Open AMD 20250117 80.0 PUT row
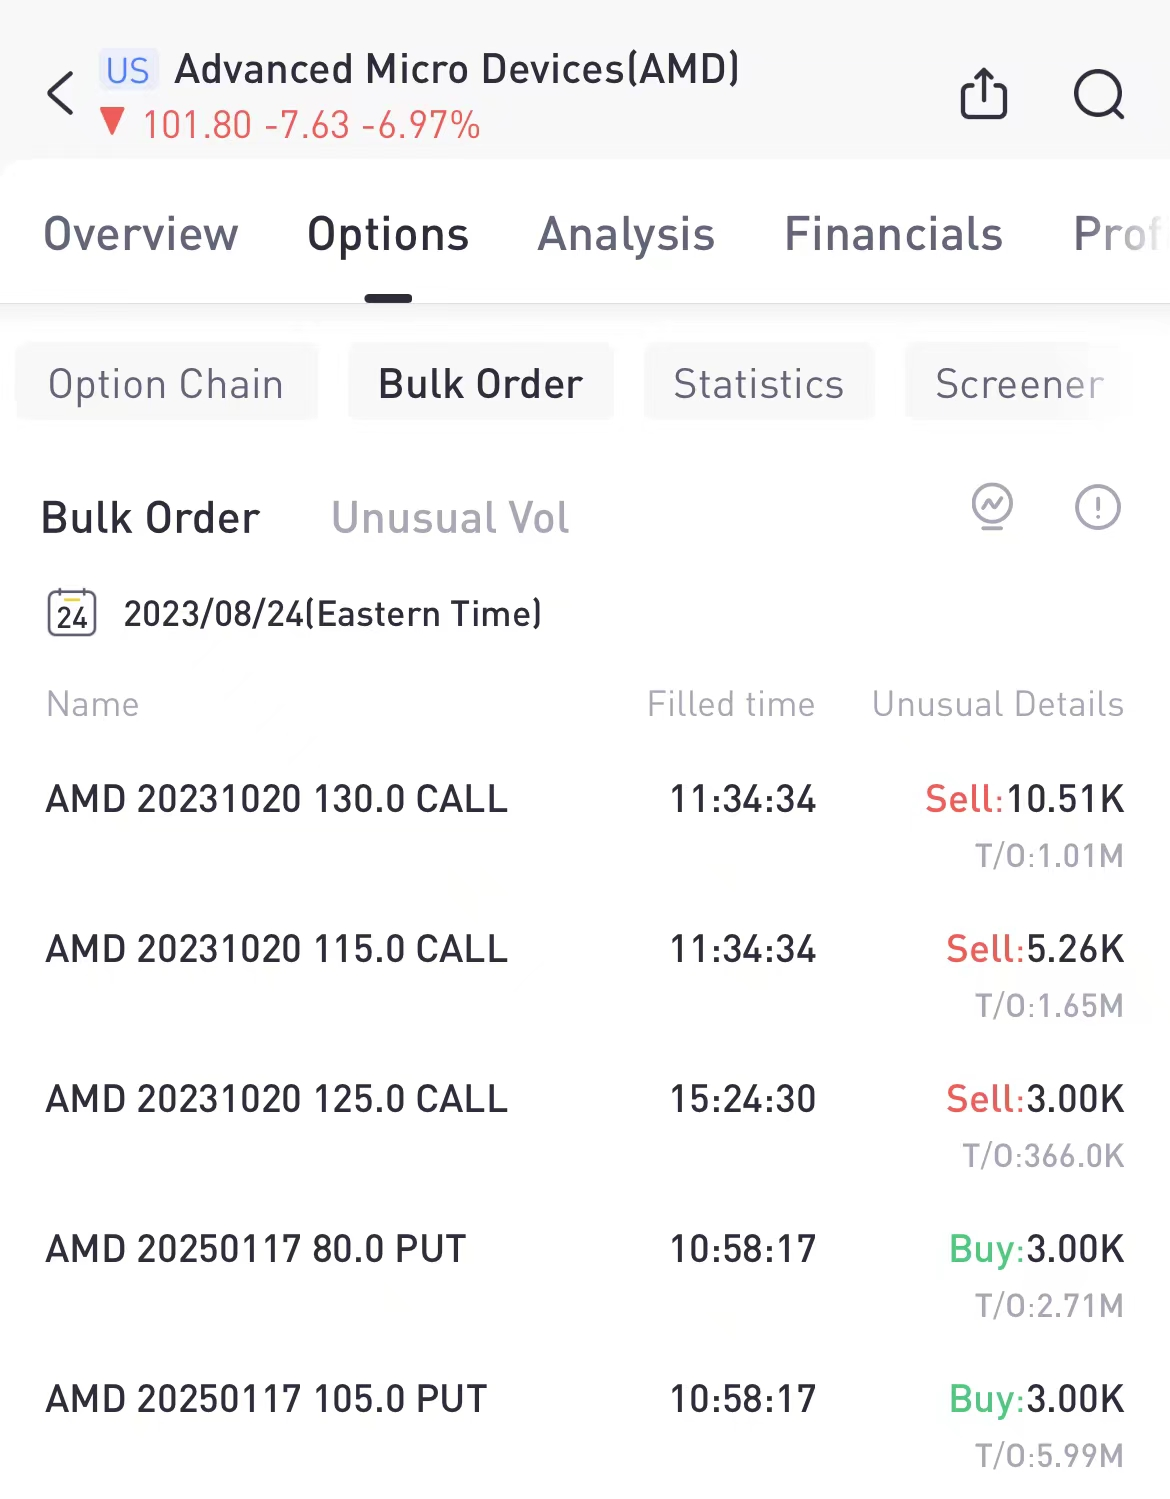 point(256,1249)
